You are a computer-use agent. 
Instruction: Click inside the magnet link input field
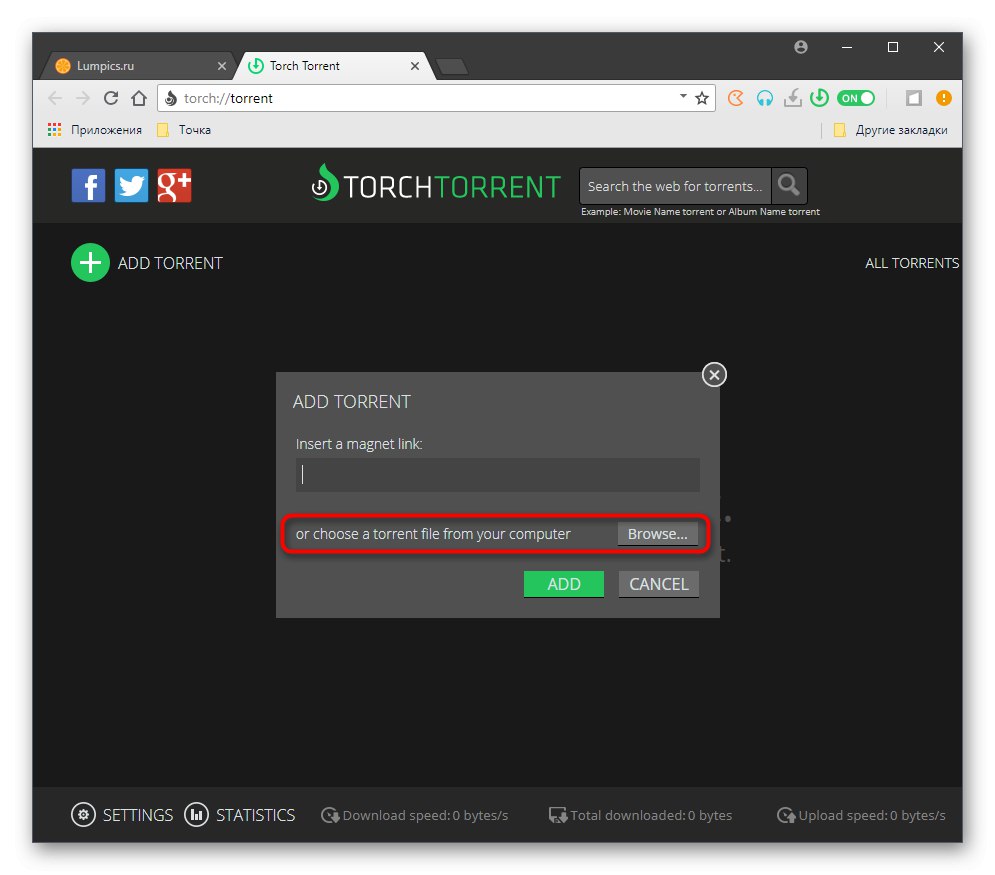[497, 474]
